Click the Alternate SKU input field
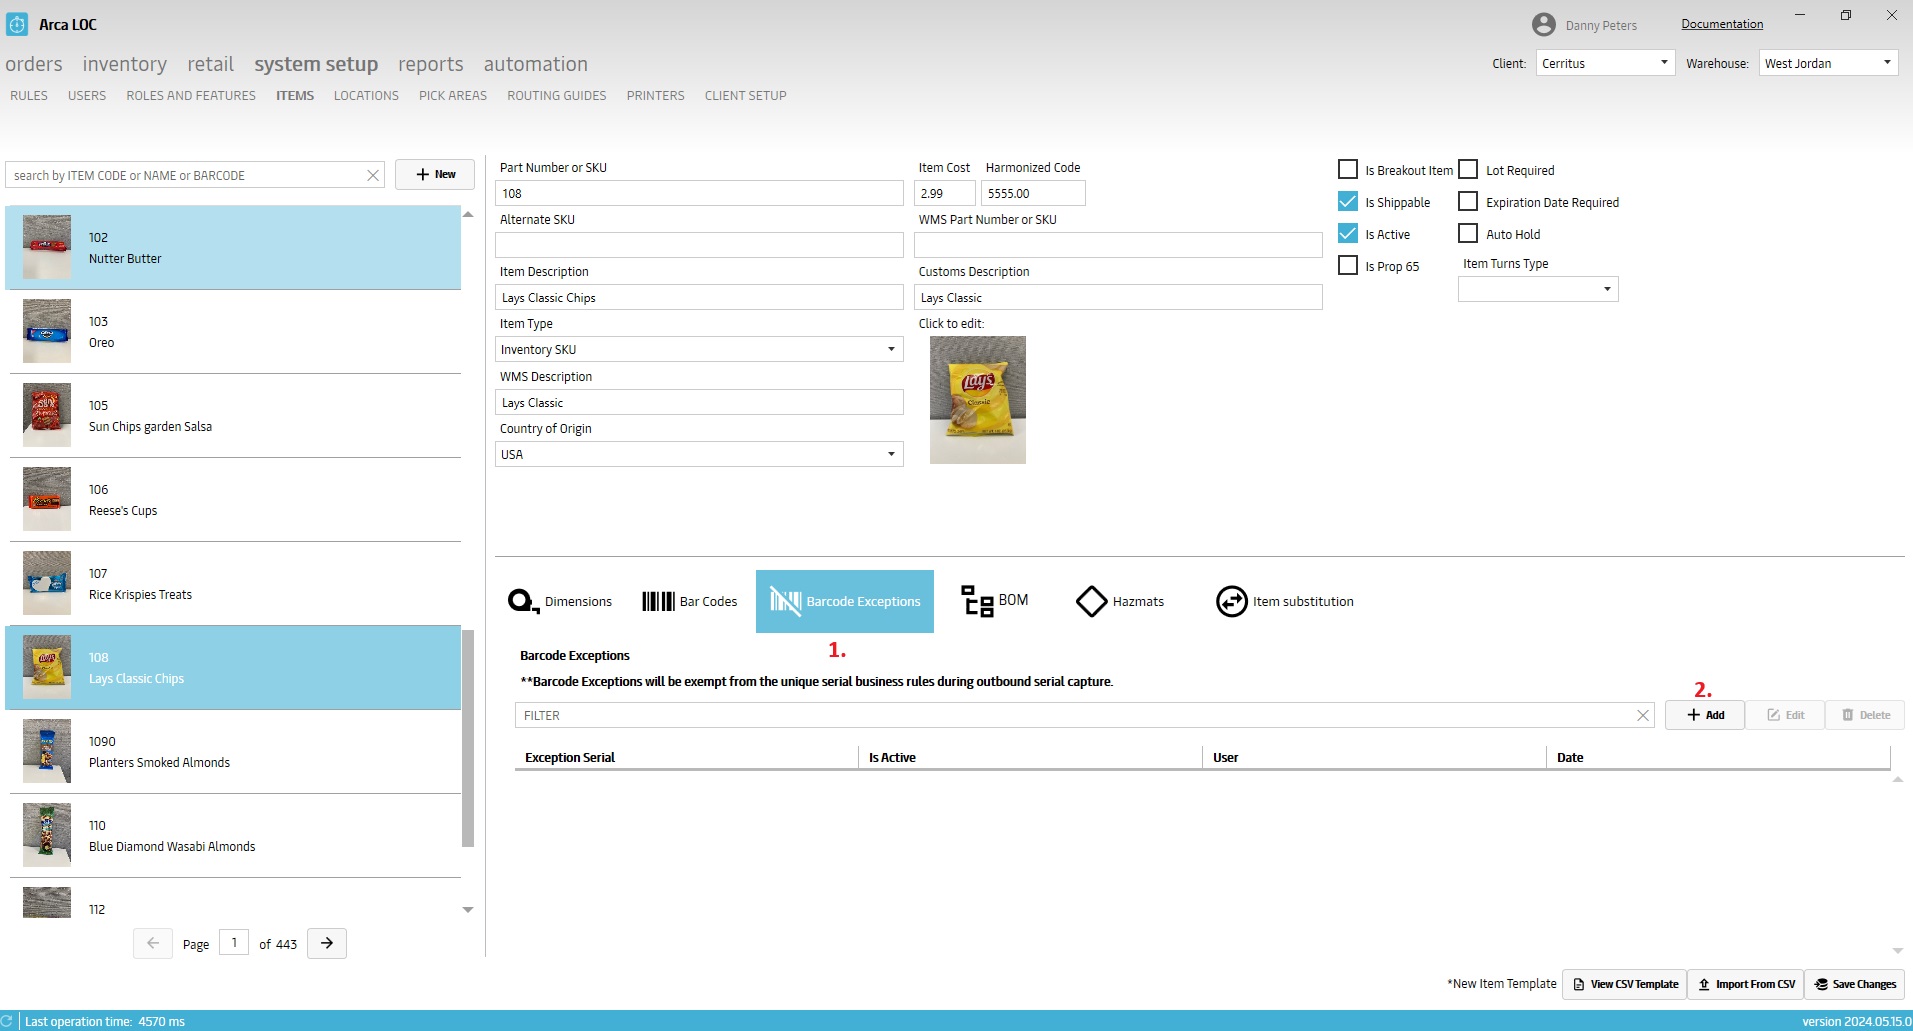Image resolution: width=1913 pixels, height=1031 pixels. coord(699,245)
